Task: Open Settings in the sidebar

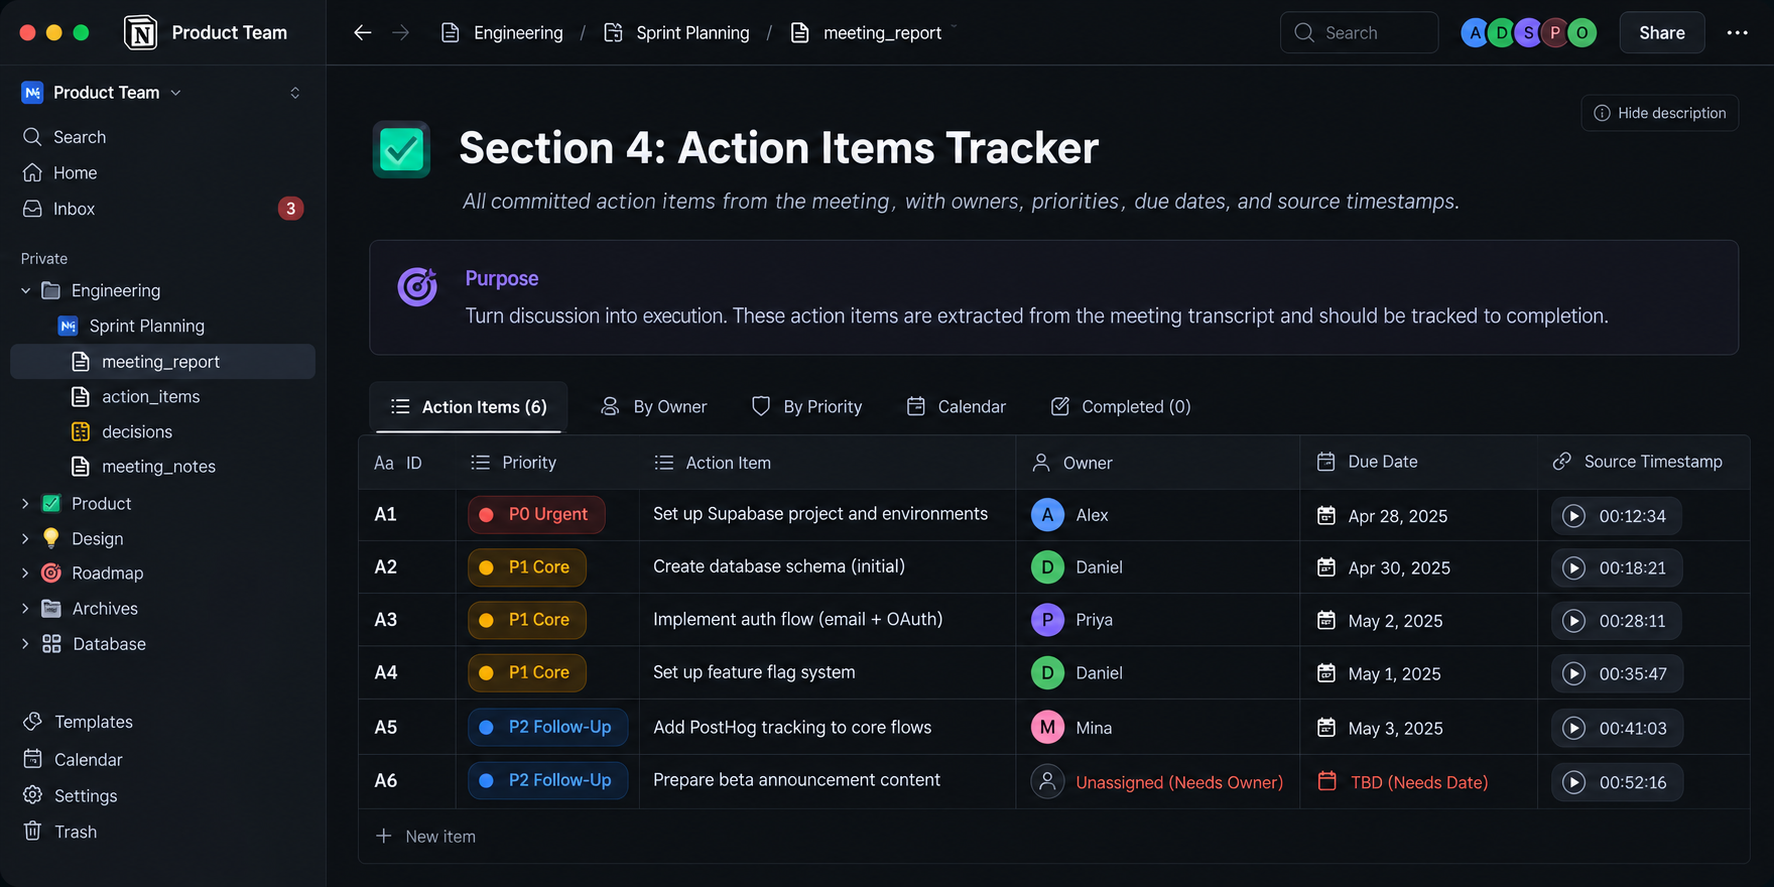Action: 71,796
